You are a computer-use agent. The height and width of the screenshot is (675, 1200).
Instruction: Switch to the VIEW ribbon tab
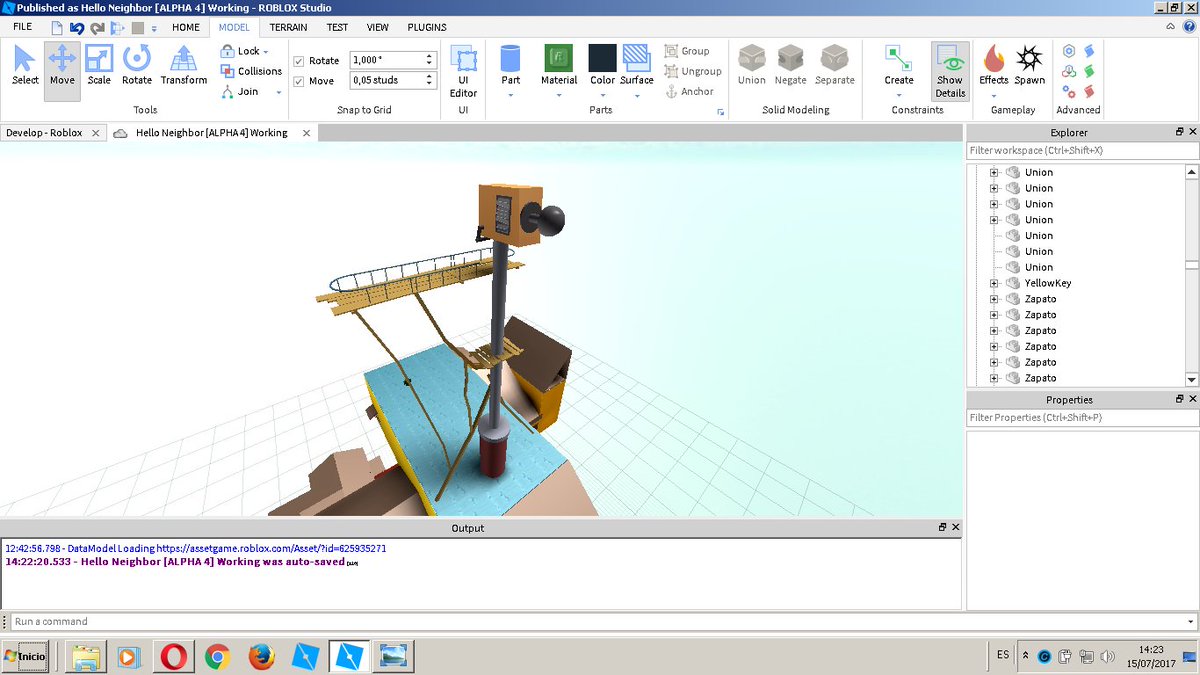pos(378,27)
